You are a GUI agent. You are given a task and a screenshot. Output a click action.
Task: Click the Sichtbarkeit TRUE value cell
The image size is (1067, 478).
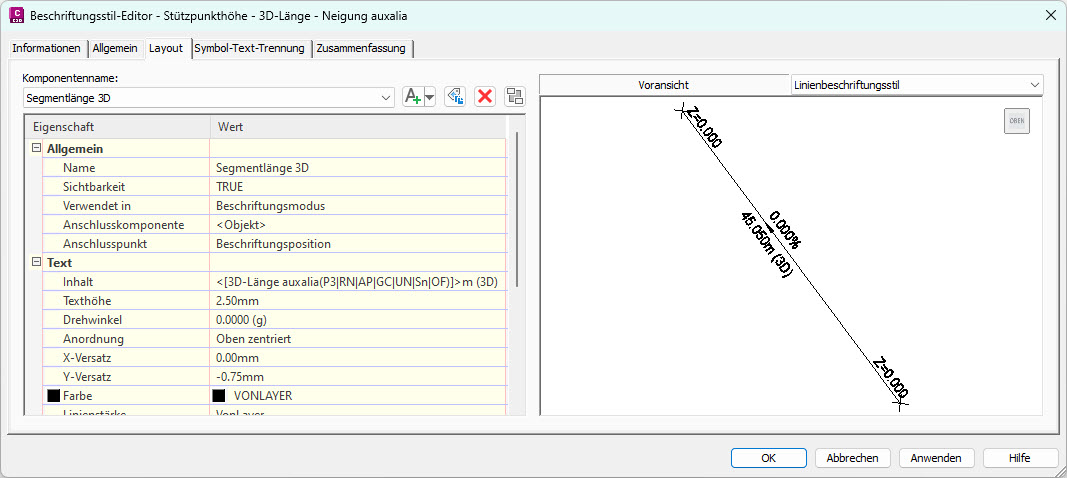pos(358,187)
